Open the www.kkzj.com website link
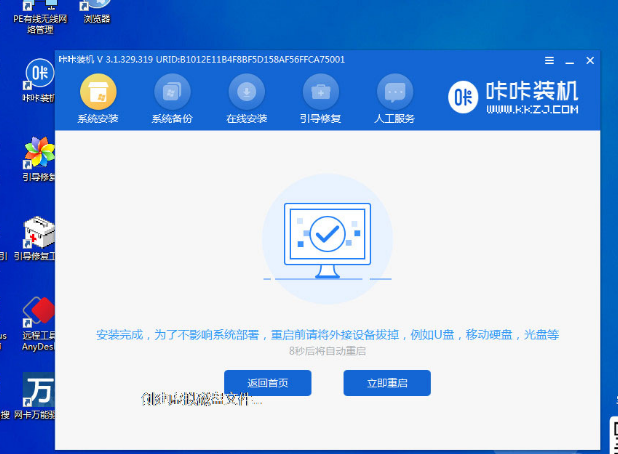The width and height of the screenshot is (618, 454). click(532, 108)
